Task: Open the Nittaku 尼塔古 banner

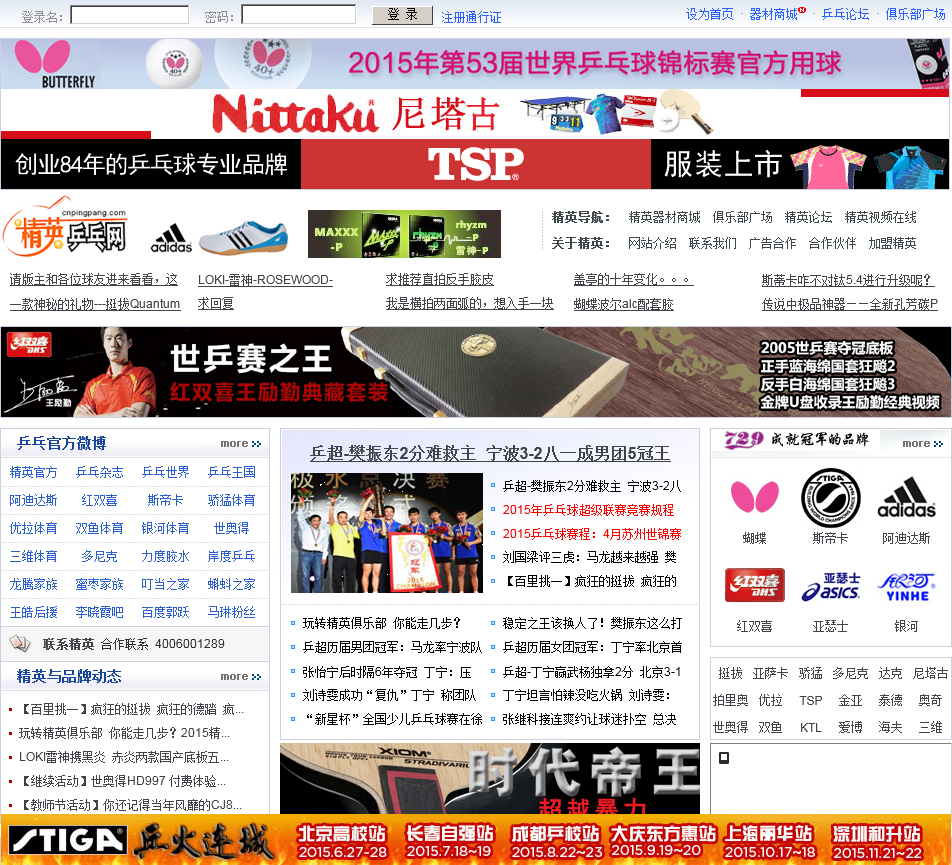Action: [x=475, y=114]
